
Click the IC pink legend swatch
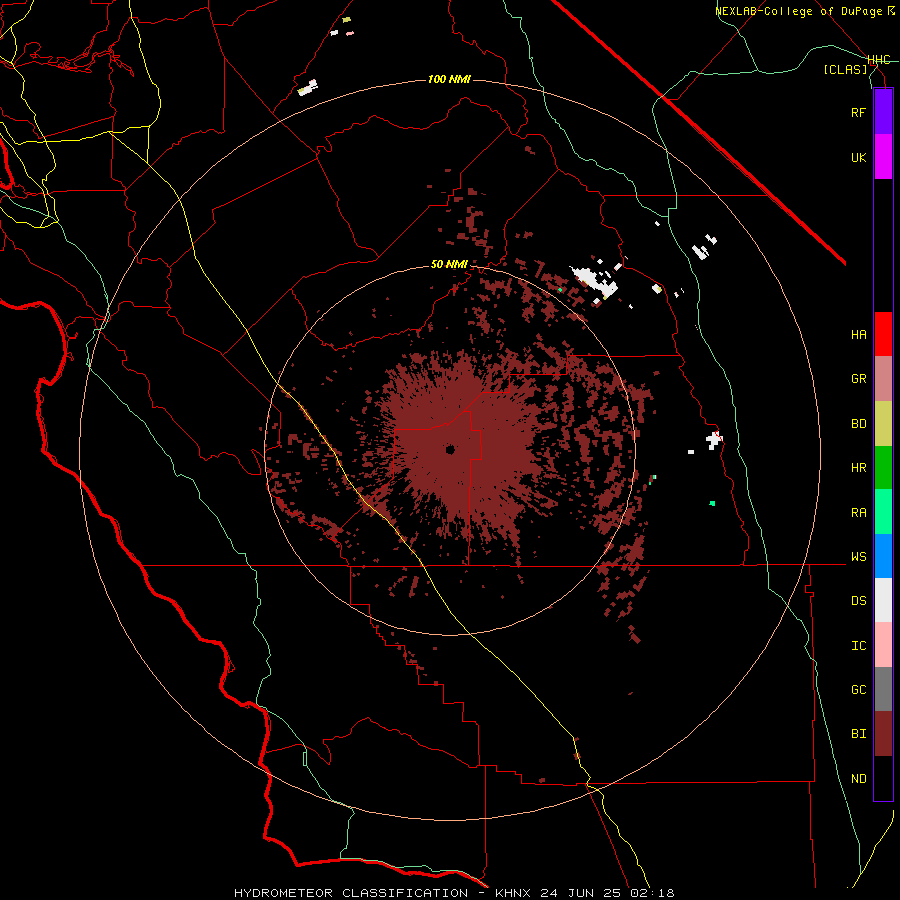883,645
